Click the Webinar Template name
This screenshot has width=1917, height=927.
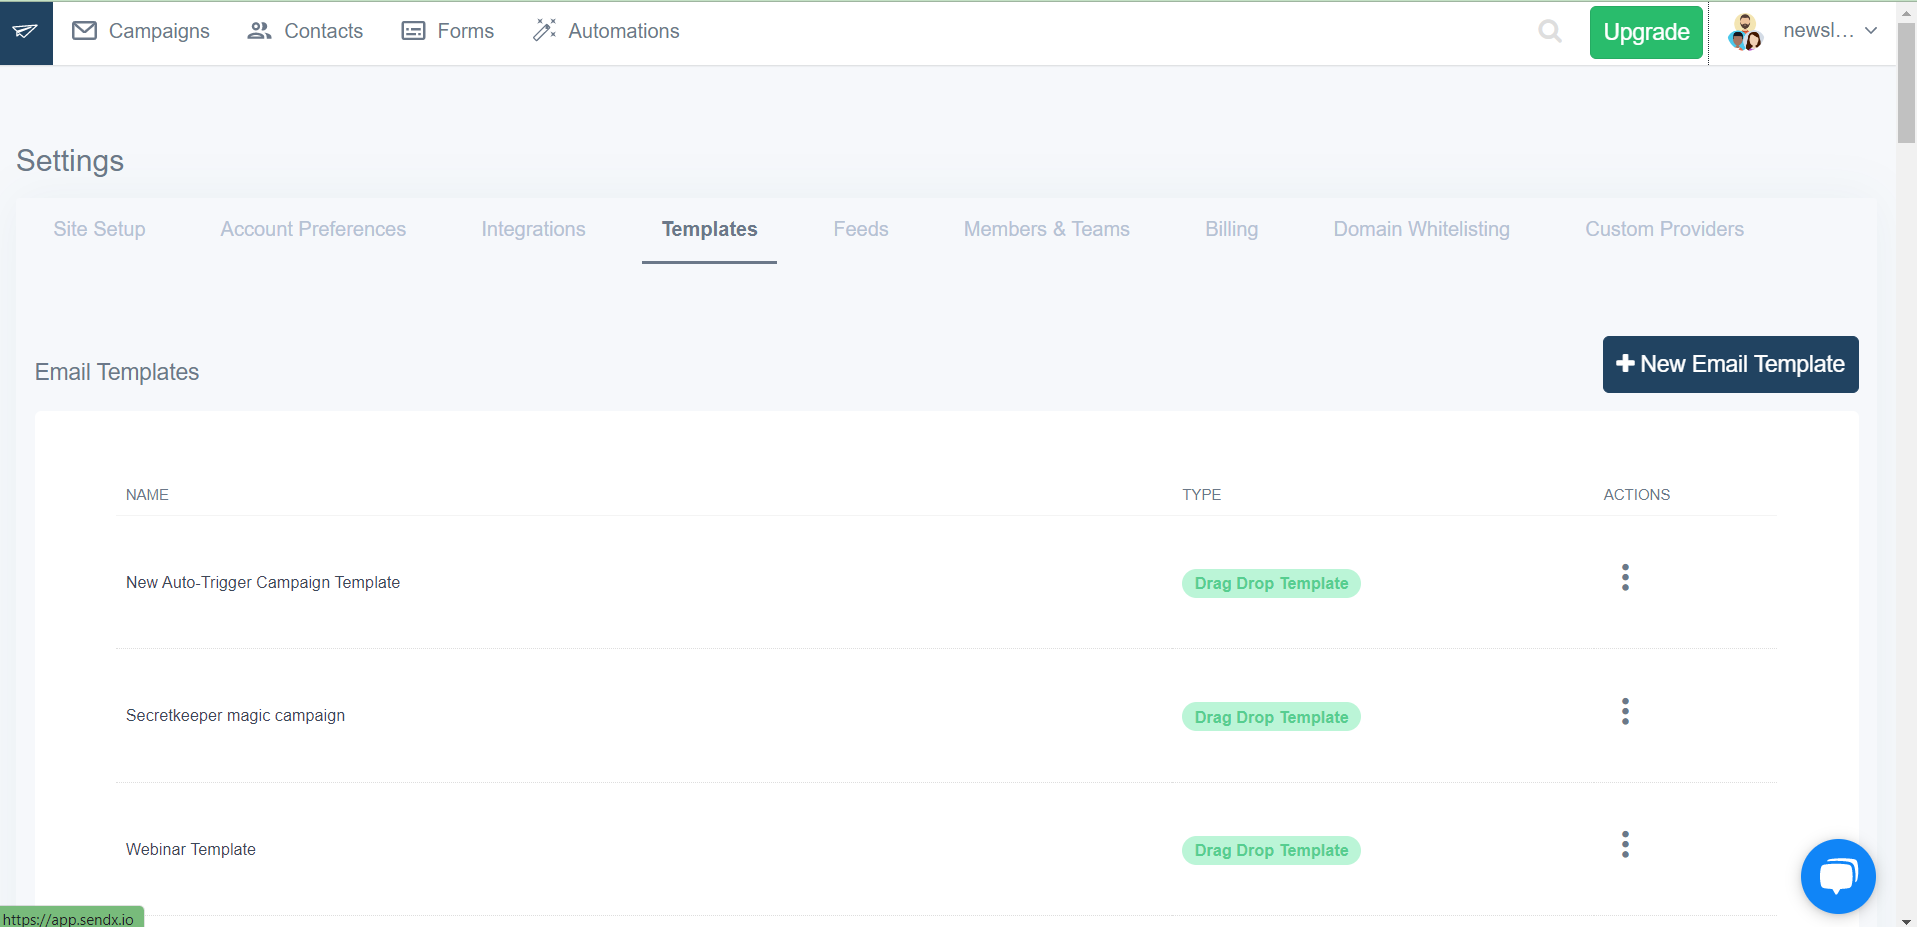pos(191,849)
